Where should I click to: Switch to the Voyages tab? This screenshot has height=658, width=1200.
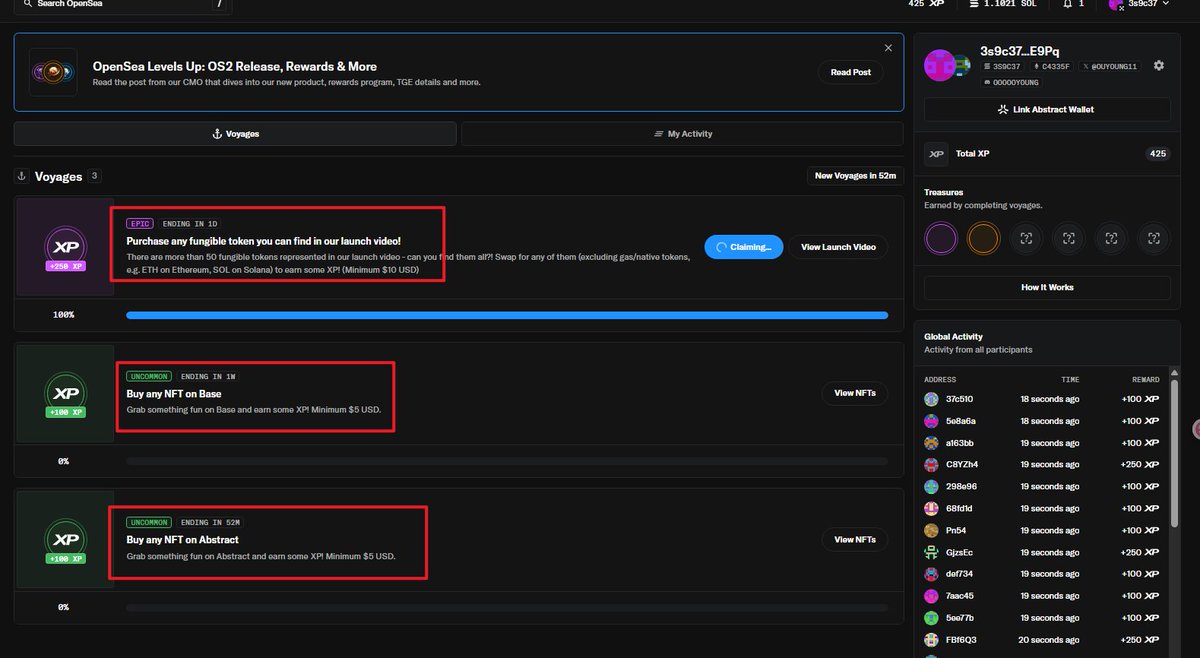235,134
